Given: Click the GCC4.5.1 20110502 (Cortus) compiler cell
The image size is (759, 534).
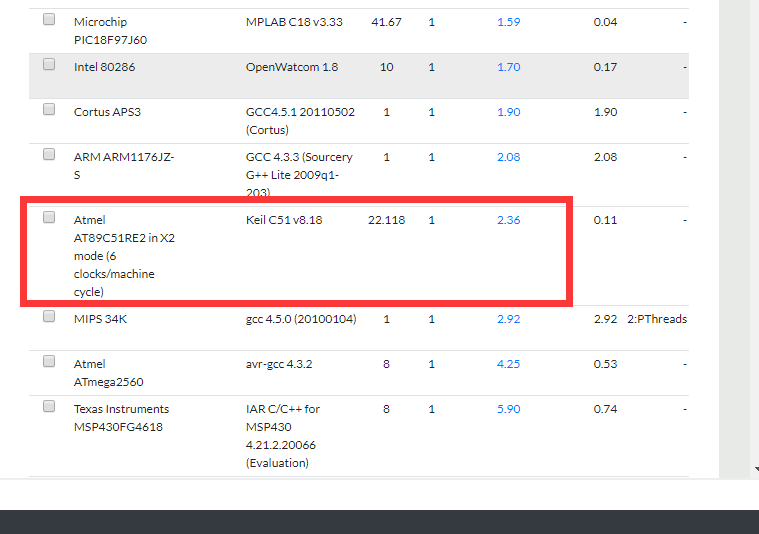Looking at the screenshot, I should (x=300, y=121).
